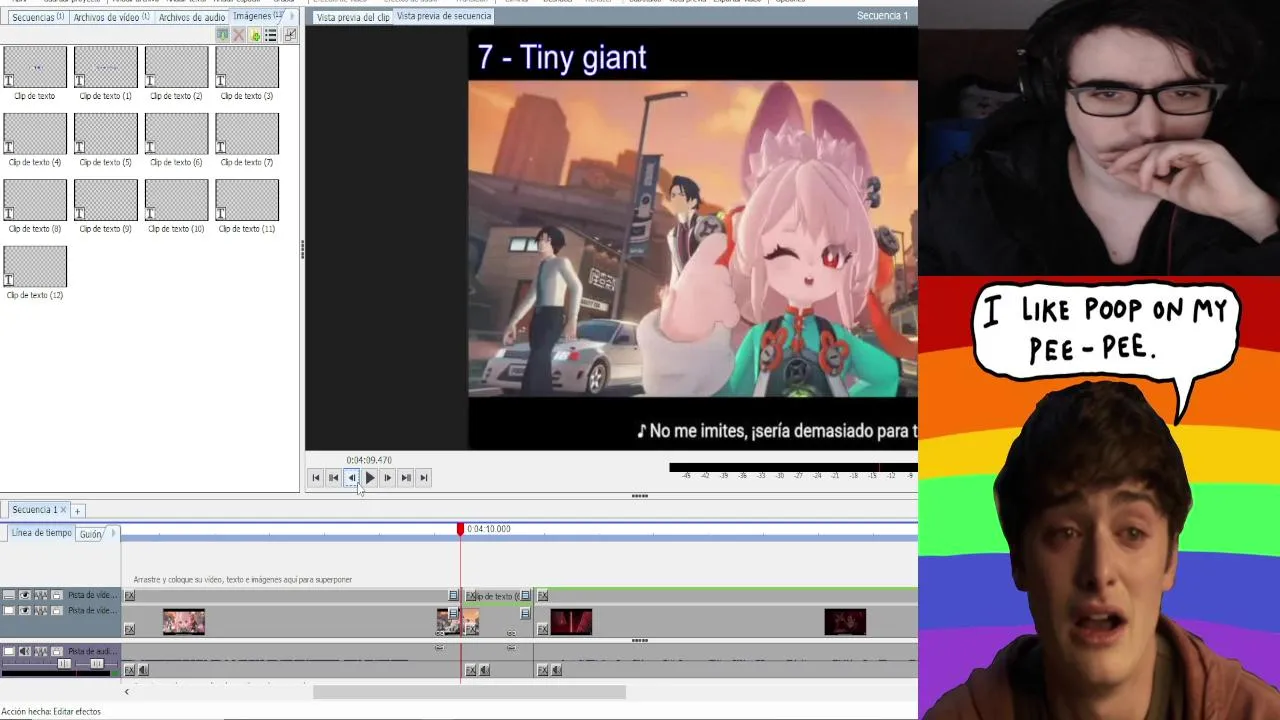Click the add to sequence bin icon
1280x720 pixels.
[x=222, y=35]
